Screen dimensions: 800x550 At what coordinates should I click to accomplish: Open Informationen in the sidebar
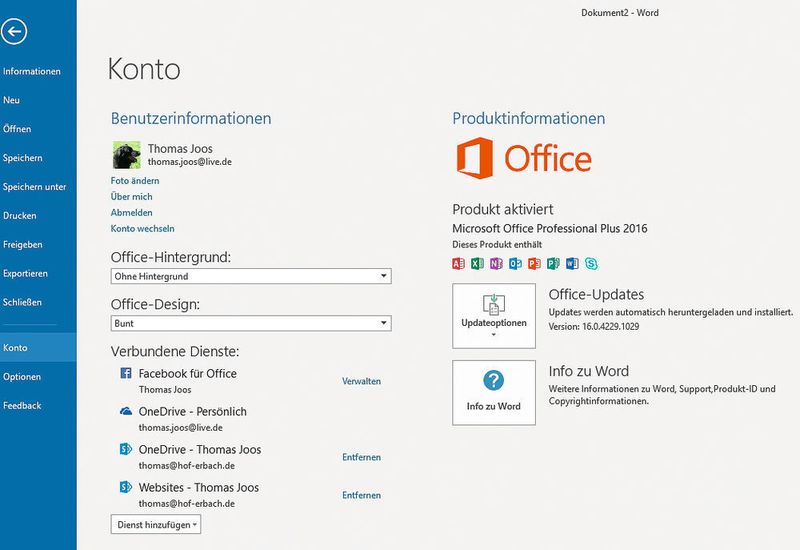coord(32,71)
